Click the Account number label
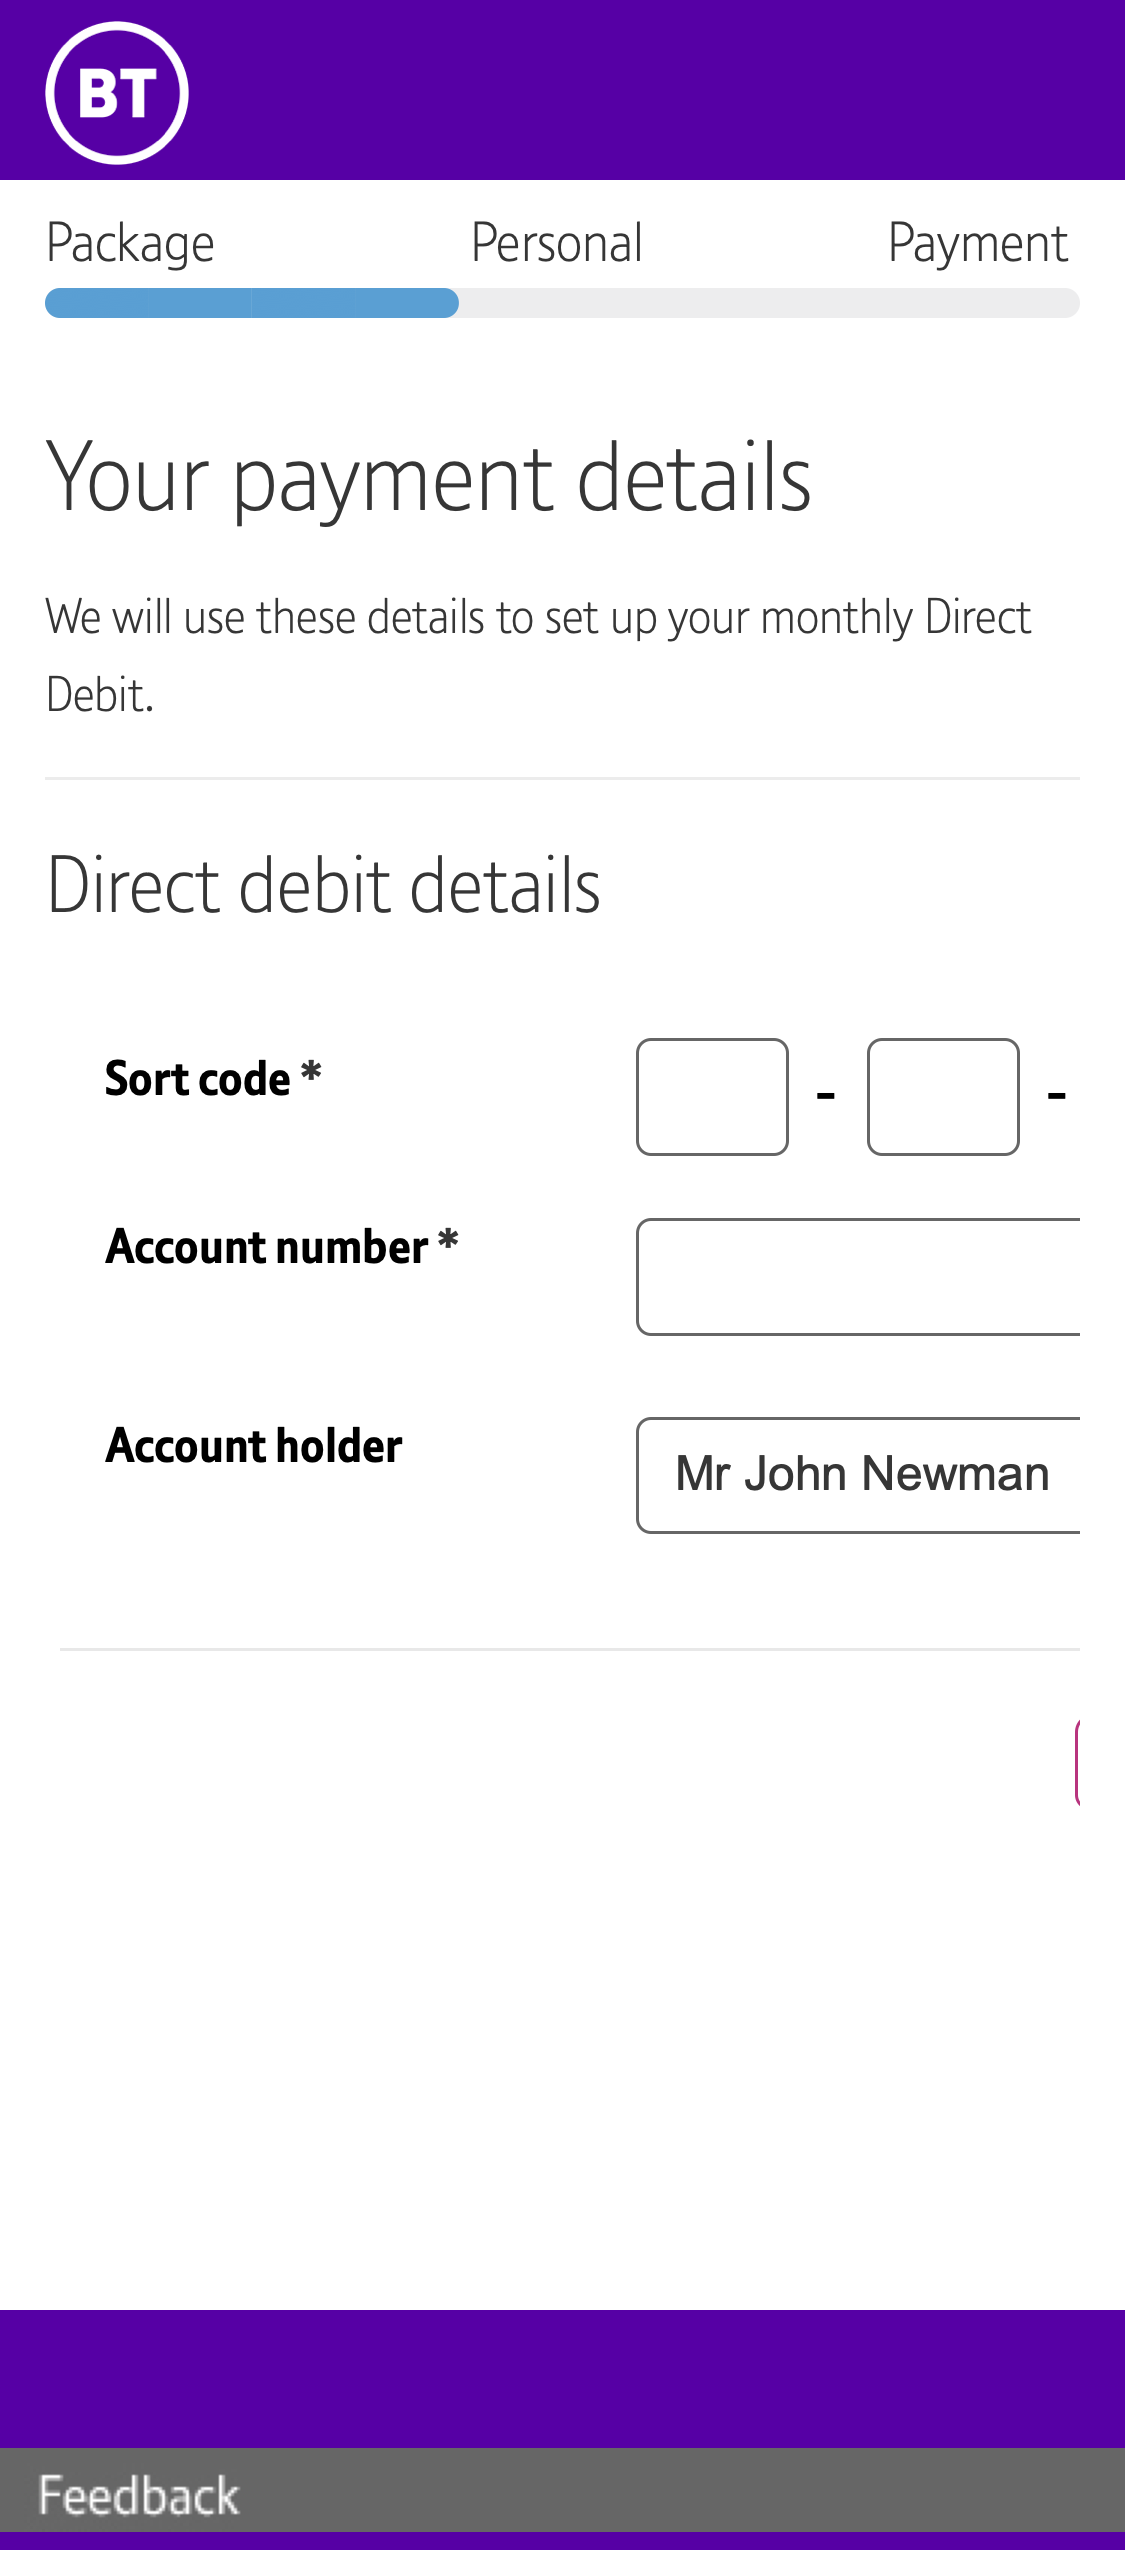Screen dimensions: 1125x2550 (281, 1247)
